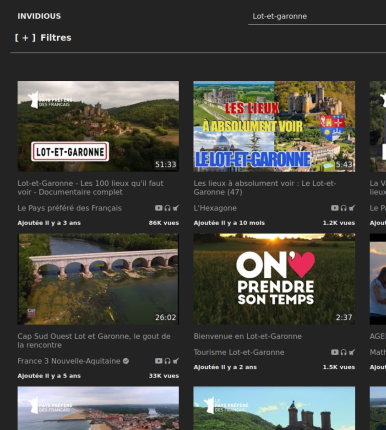Switch instance for Tourisme Lot-et-Garonne video
Viewport: 386px width, 430px height.
pos(352,352)
